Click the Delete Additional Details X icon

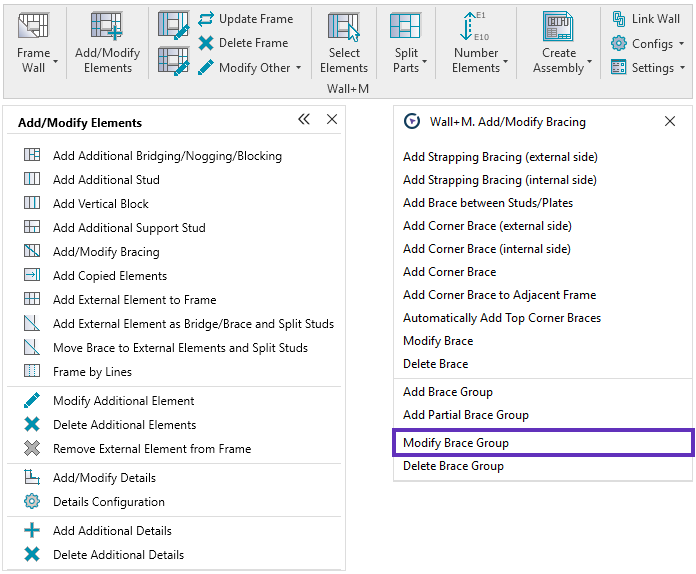[x=32, y=555]
